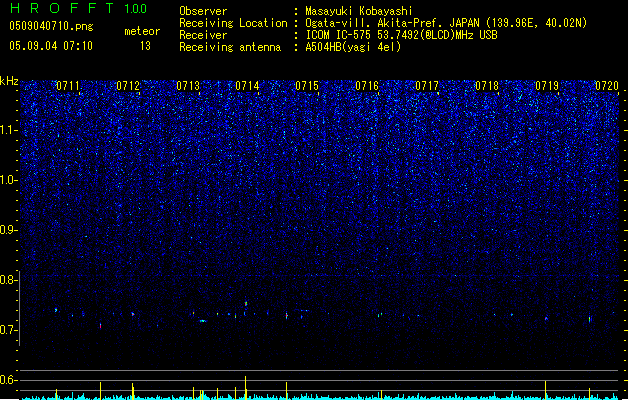This screenshot has width=629, height=400.
Task: Click the Observer label
Action: 203,11
